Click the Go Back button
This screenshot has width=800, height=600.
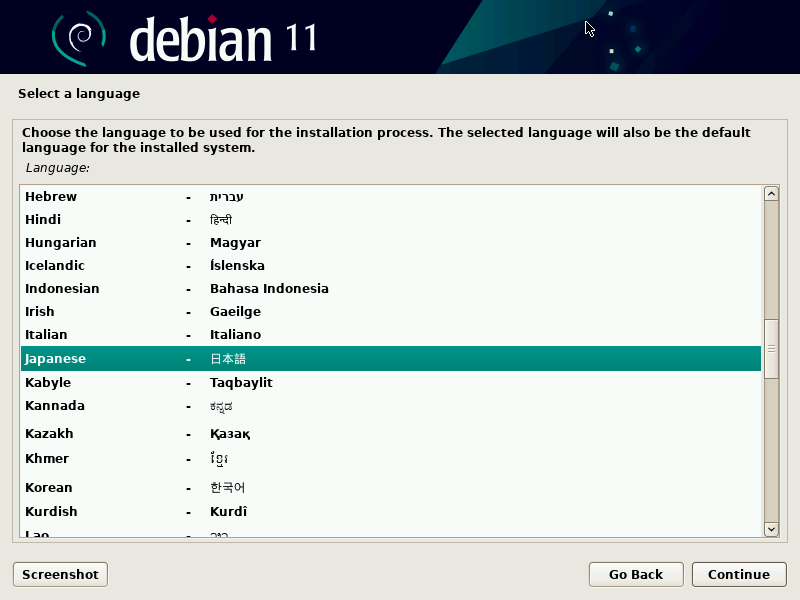point(636,574)
